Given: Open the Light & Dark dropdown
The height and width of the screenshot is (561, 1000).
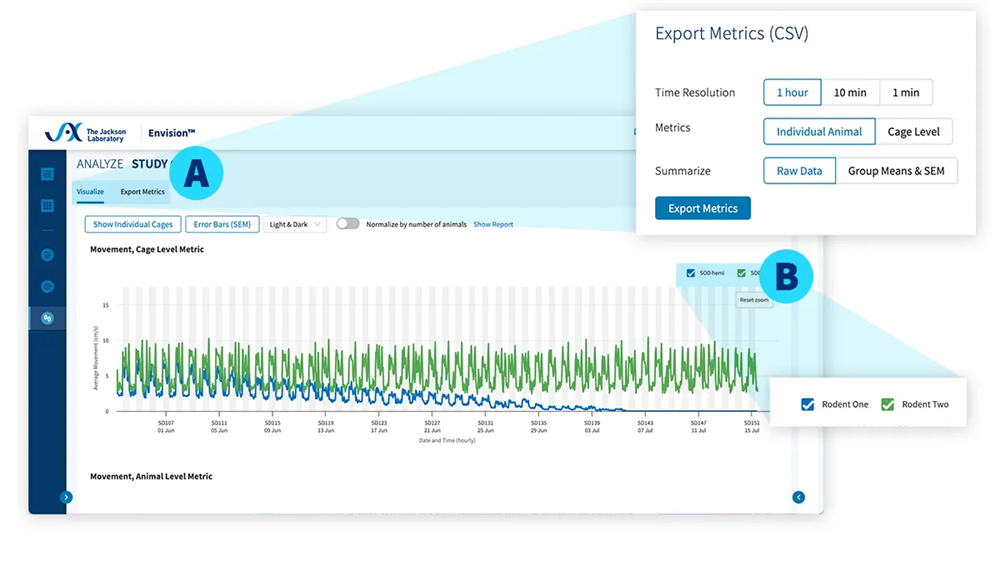Looking at the screenshot, I should point(295,225).
